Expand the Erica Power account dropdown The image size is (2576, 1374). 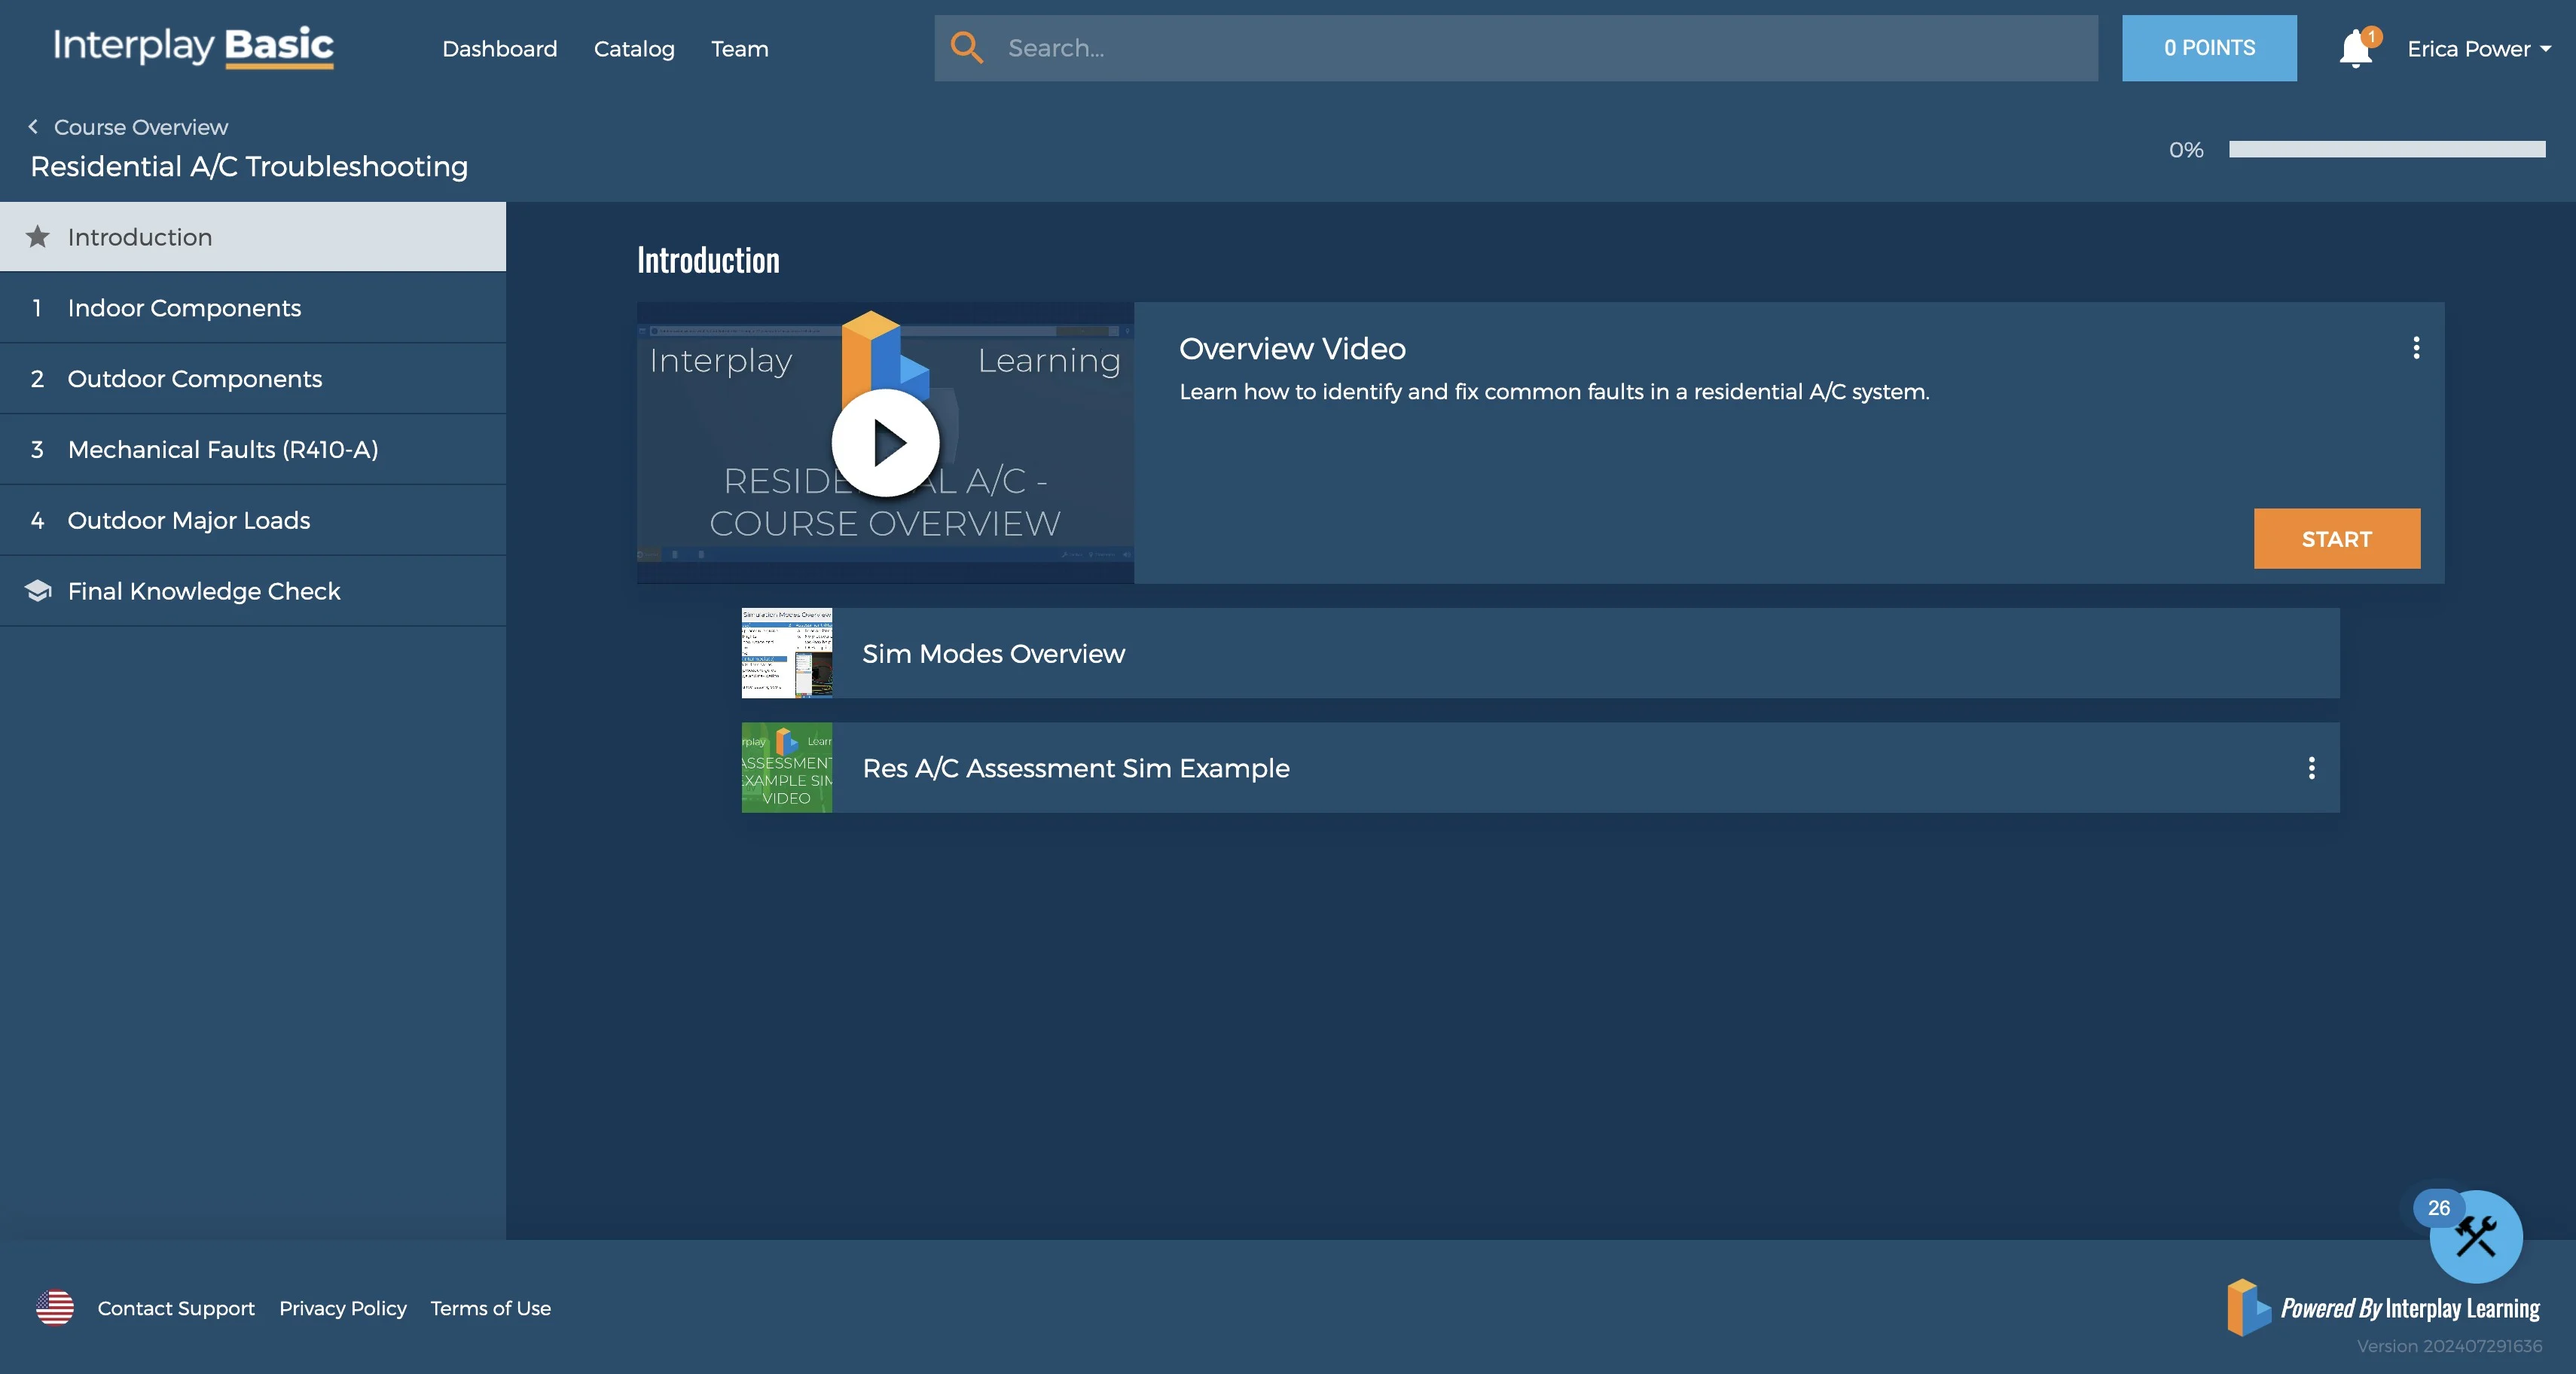pyautogui.click(x=2479, y=49)
